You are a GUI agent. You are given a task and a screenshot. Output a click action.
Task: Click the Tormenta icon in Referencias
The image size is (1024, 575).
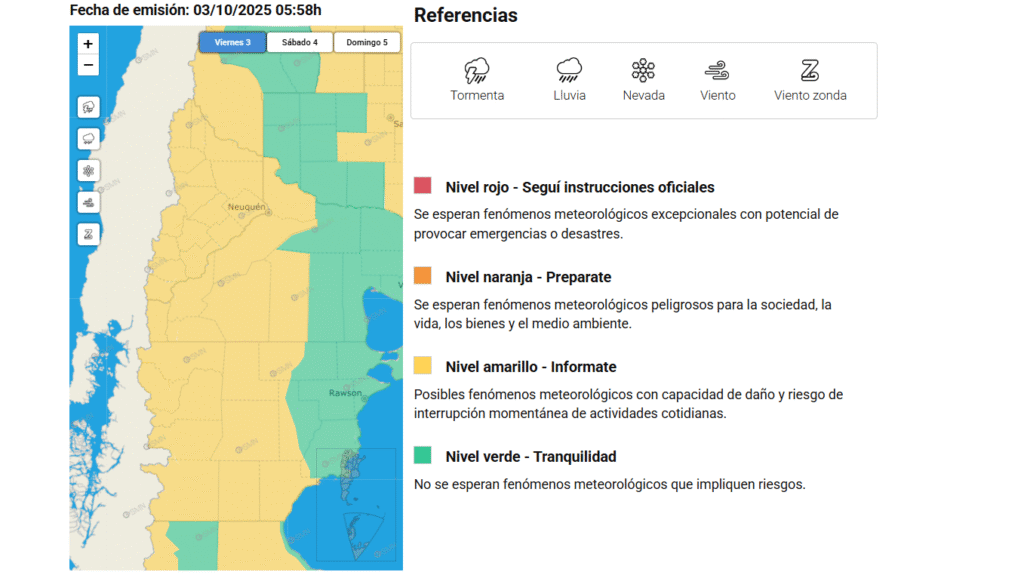pyautogui.click(x=477, y=70)
